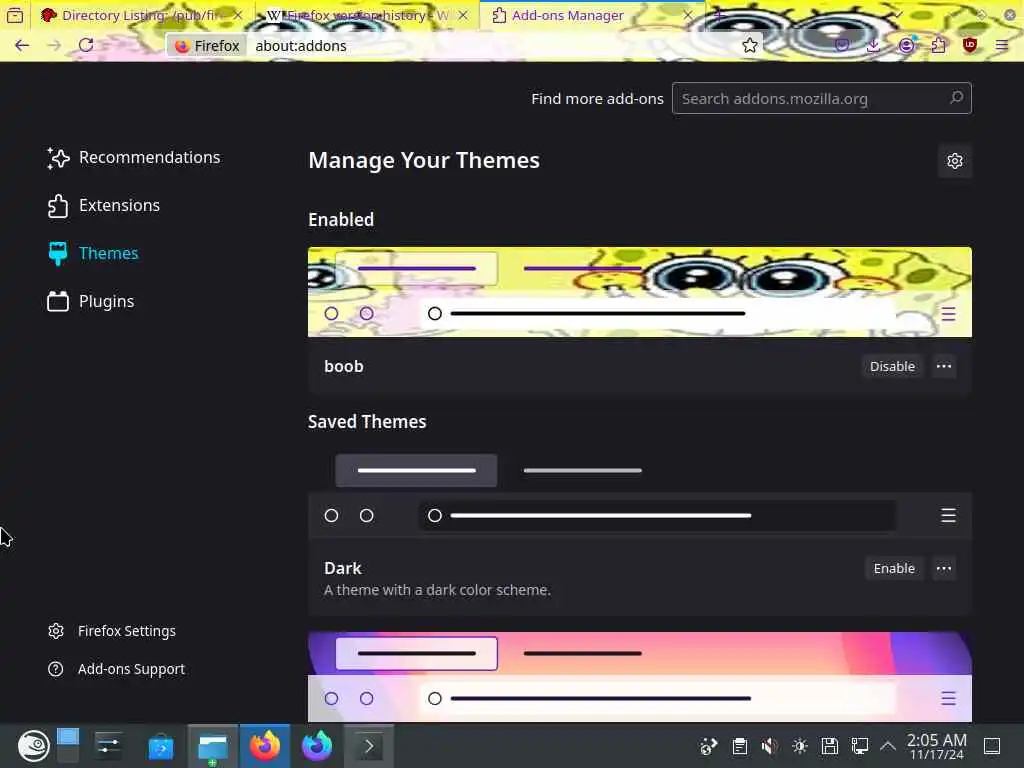1024x768 pixels.
Task: Open the muted volume tray icon
Action: pos(769,746)
